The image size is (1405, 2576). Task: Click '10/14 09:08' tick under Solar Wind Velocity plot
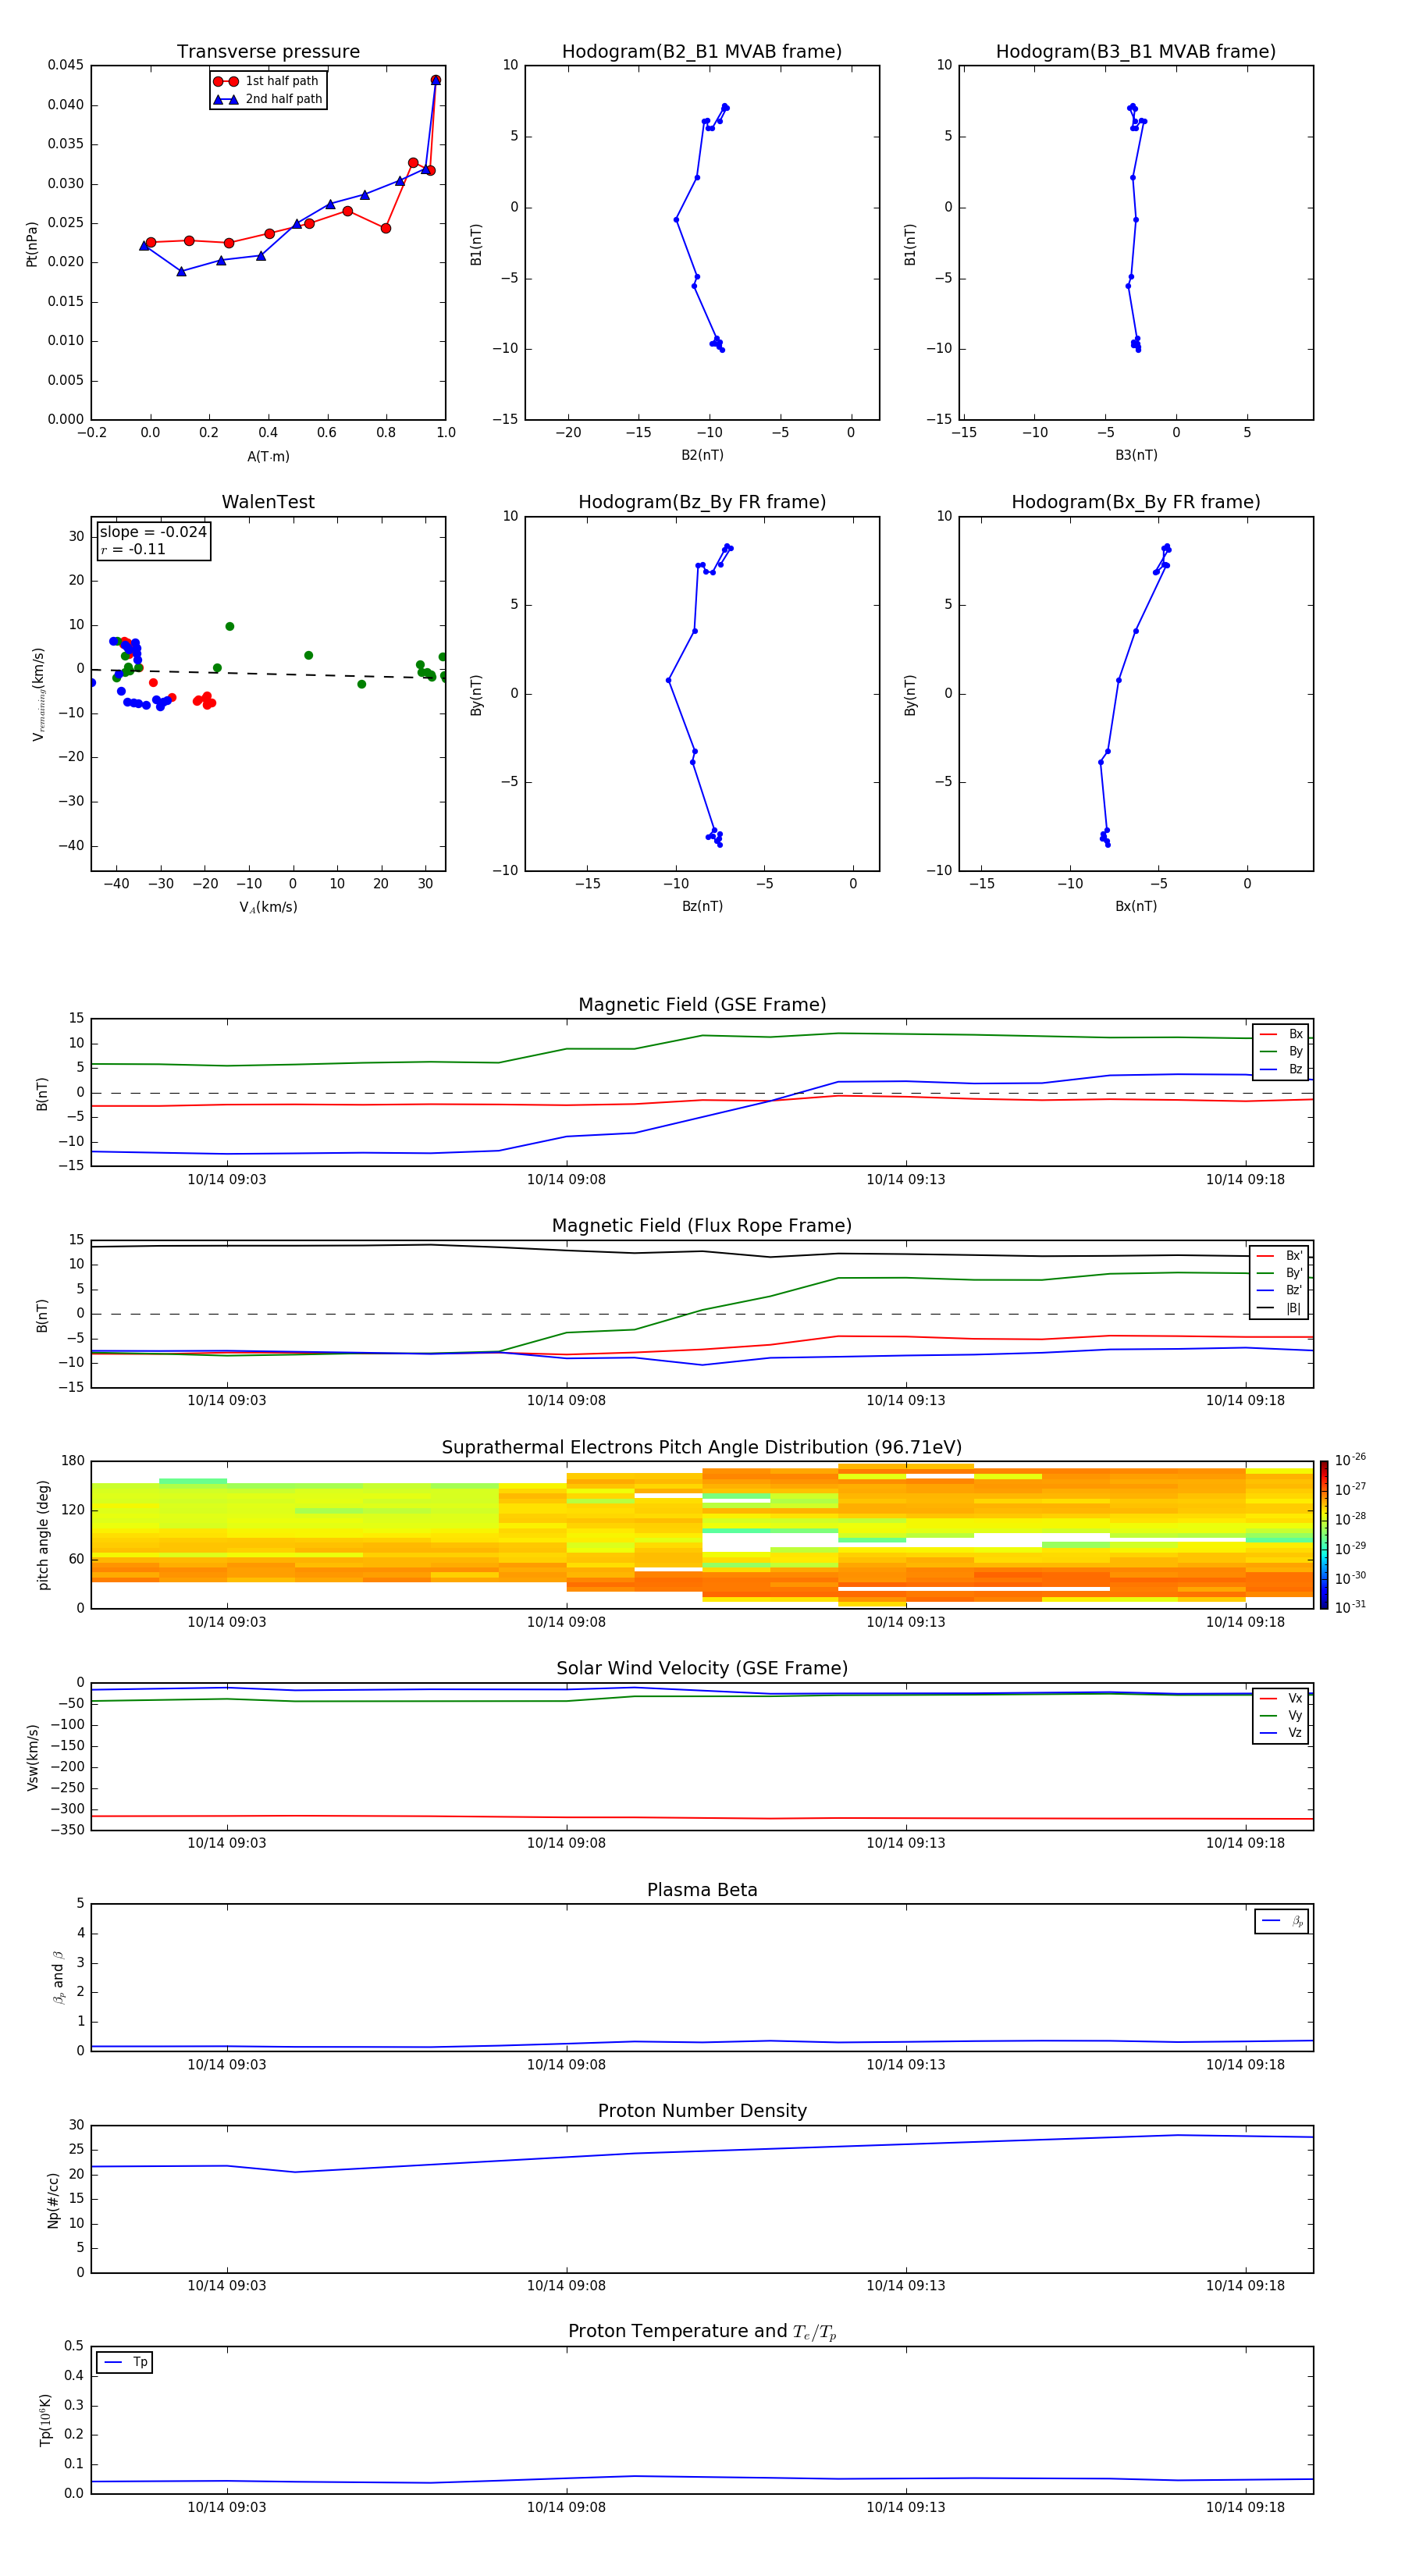566,1843
